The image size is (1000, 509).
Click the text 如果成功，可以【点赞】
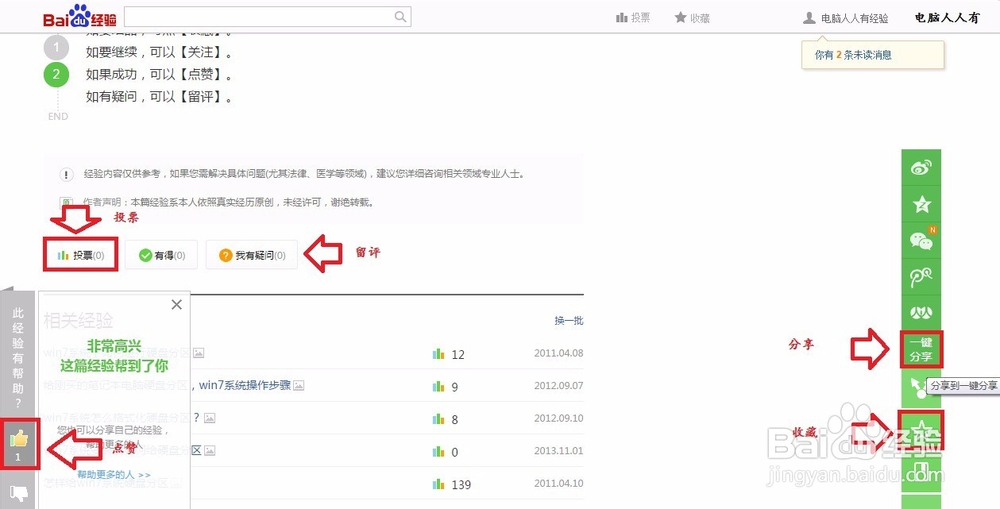pos(159,75)
